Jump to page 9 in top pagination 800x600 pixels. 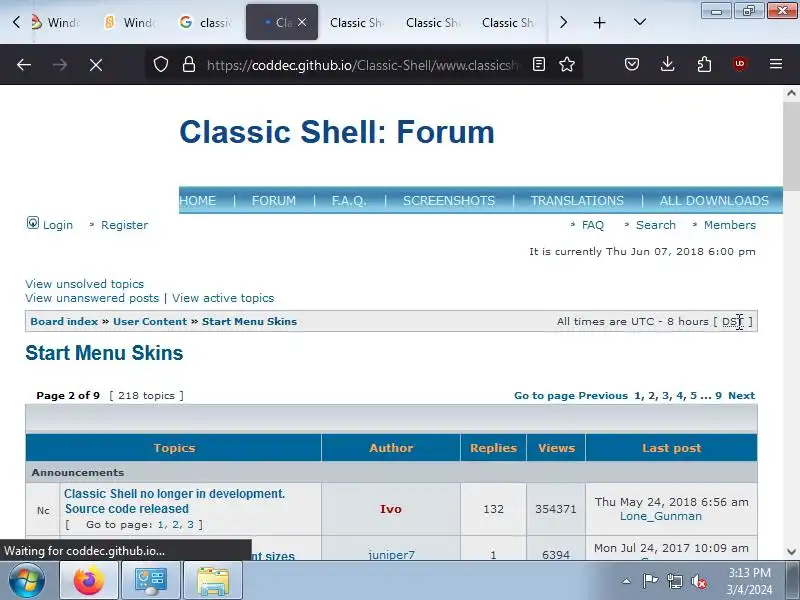(x=718, y=395)
